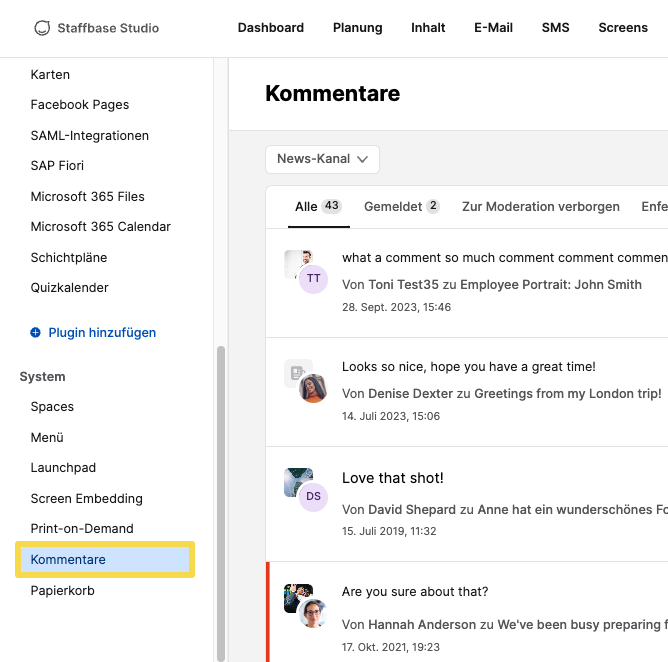Click the plus icon next to Plugin hinzufügen
Viewport: 668px width, 662px height.
(35, 332)
